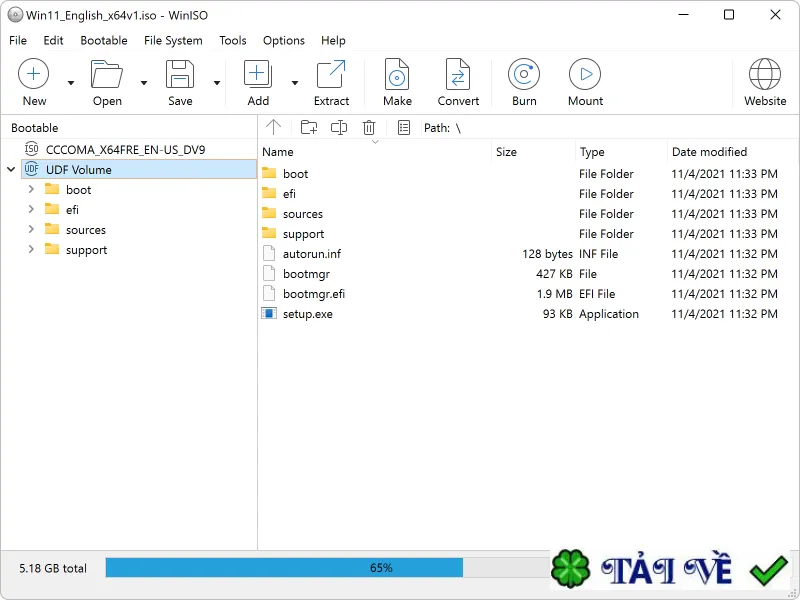Image resolution: width=800 pixels, height=600 pixels.
Task: Open the dropdown arrow next to Add
Action: (295, 83)
